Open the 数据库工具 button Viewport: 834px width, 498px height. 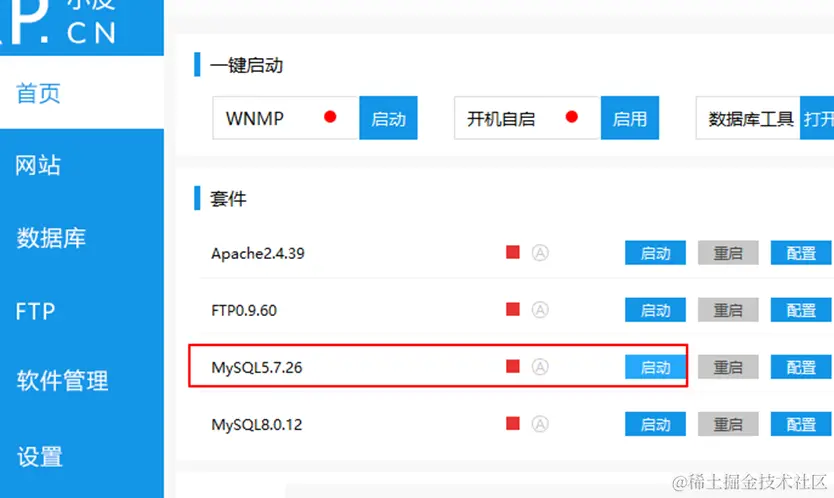(x=817, y=118)
